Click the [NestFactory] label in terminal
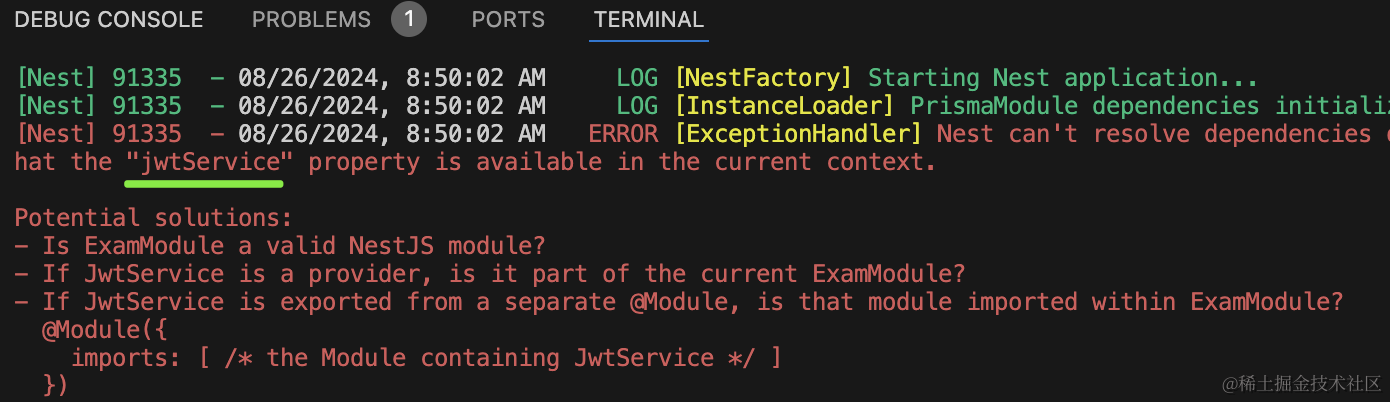 click(x=764, y=78)
